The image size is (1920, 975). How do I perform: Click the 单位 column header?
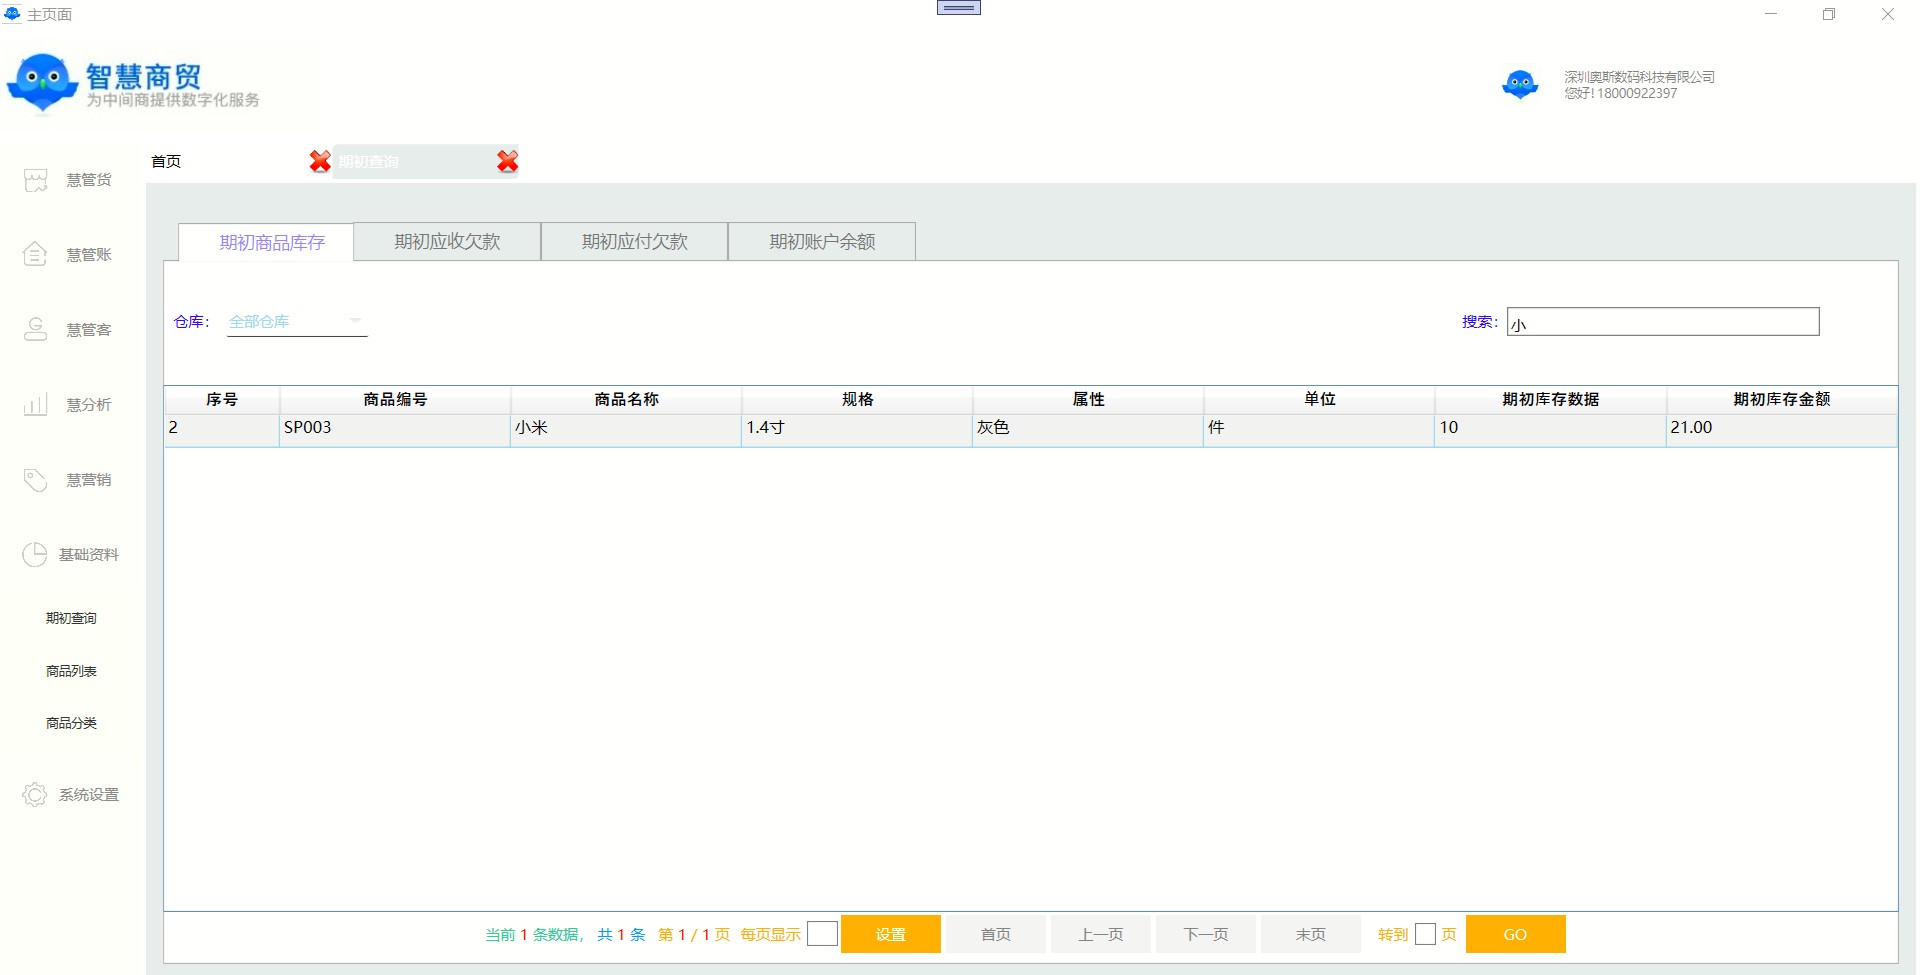[x=1319, y=399]
